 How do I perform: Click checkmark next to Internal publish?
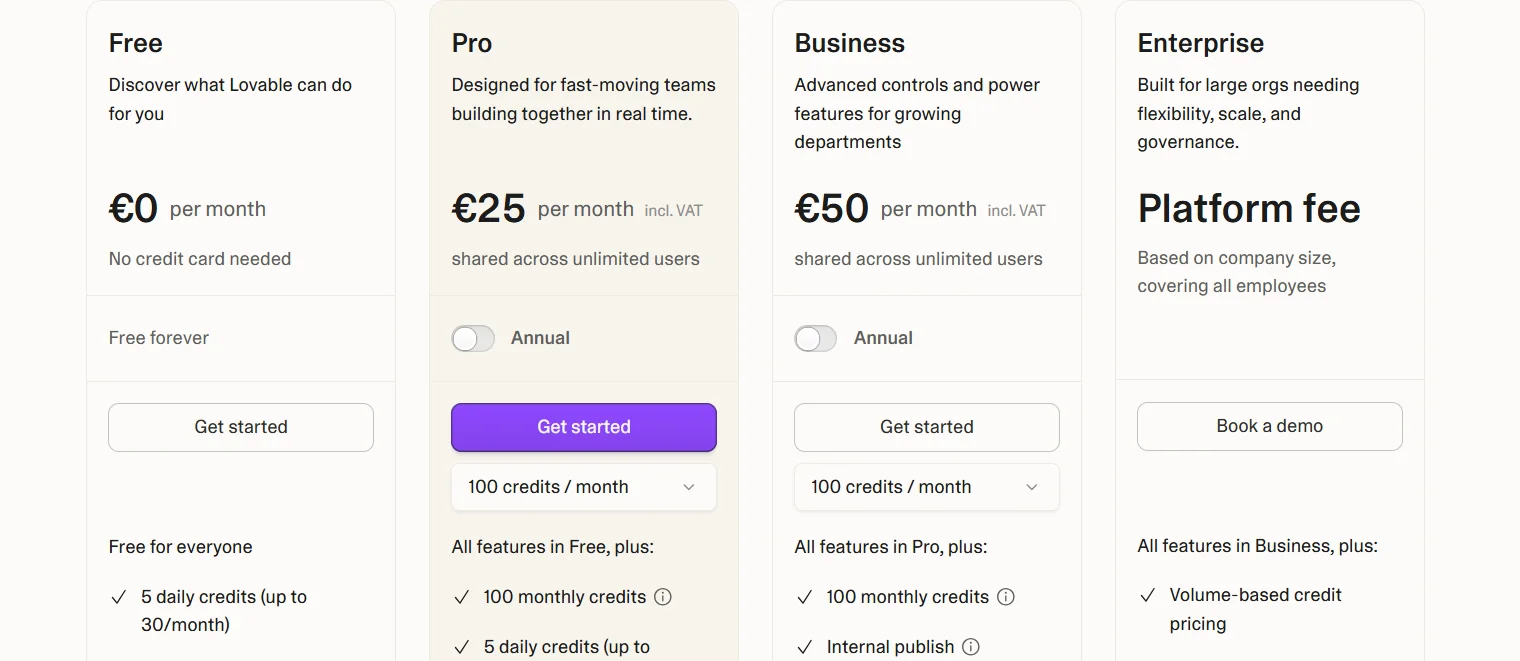click(x=804, y=647)
